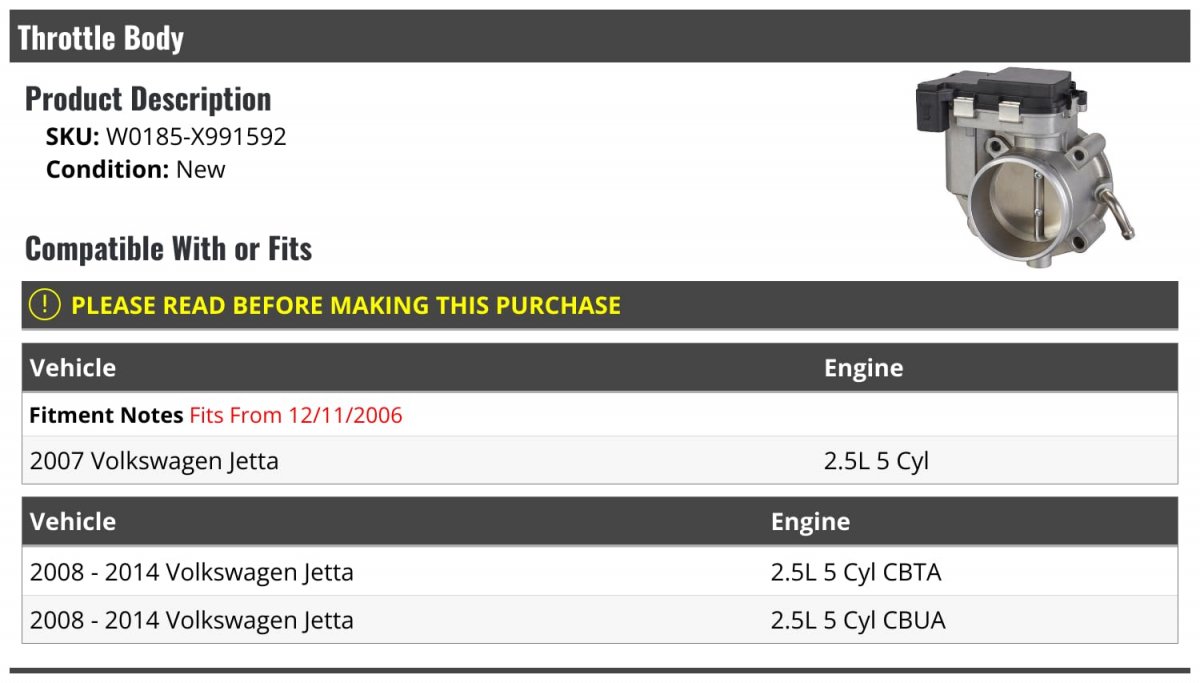Select the Jetta row with CBUA engine
The image size is (1200, 683).
(x=600, y=620)
